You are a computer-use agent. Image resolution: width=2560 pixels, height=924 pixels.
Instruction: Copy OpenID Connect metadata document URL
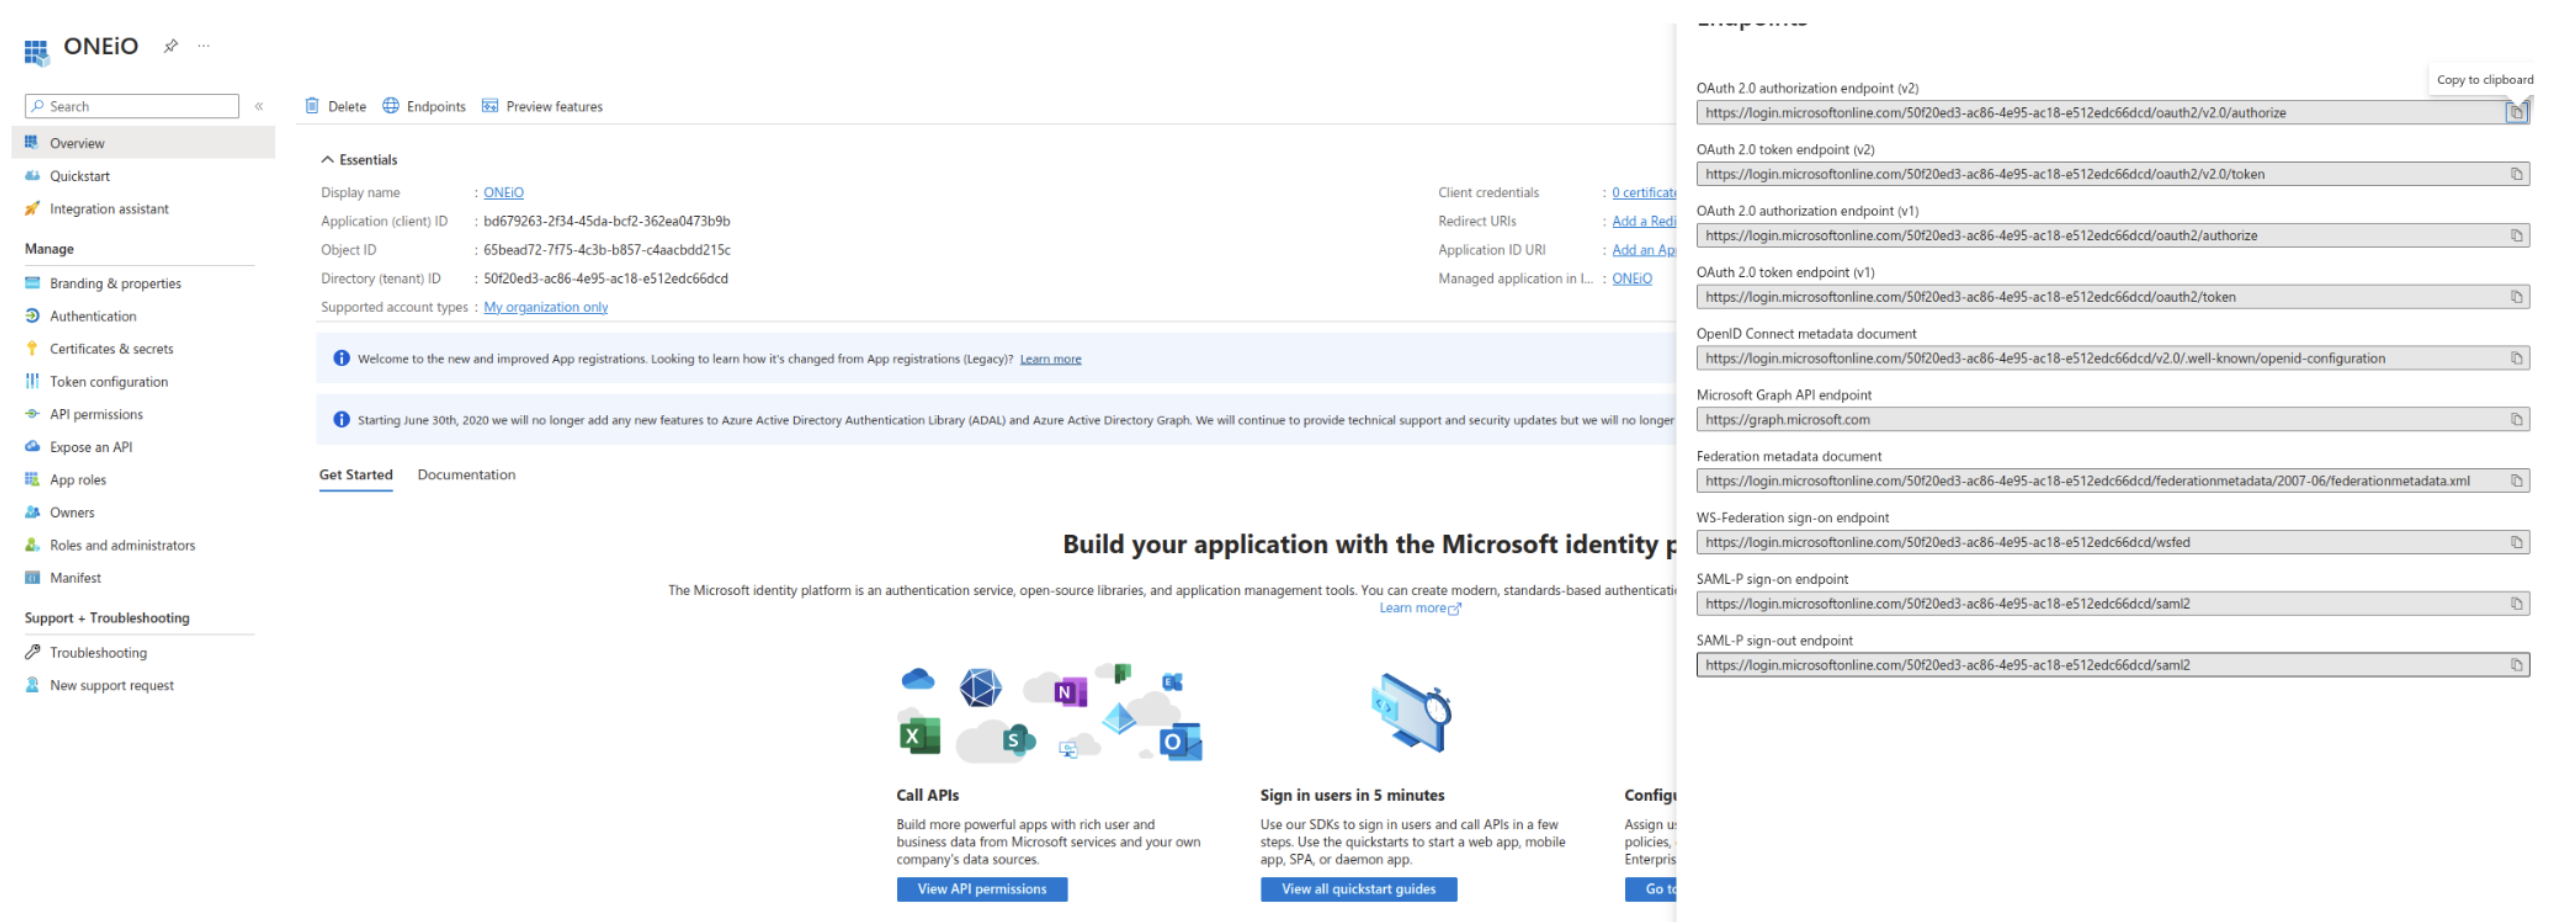(2515, 358)
